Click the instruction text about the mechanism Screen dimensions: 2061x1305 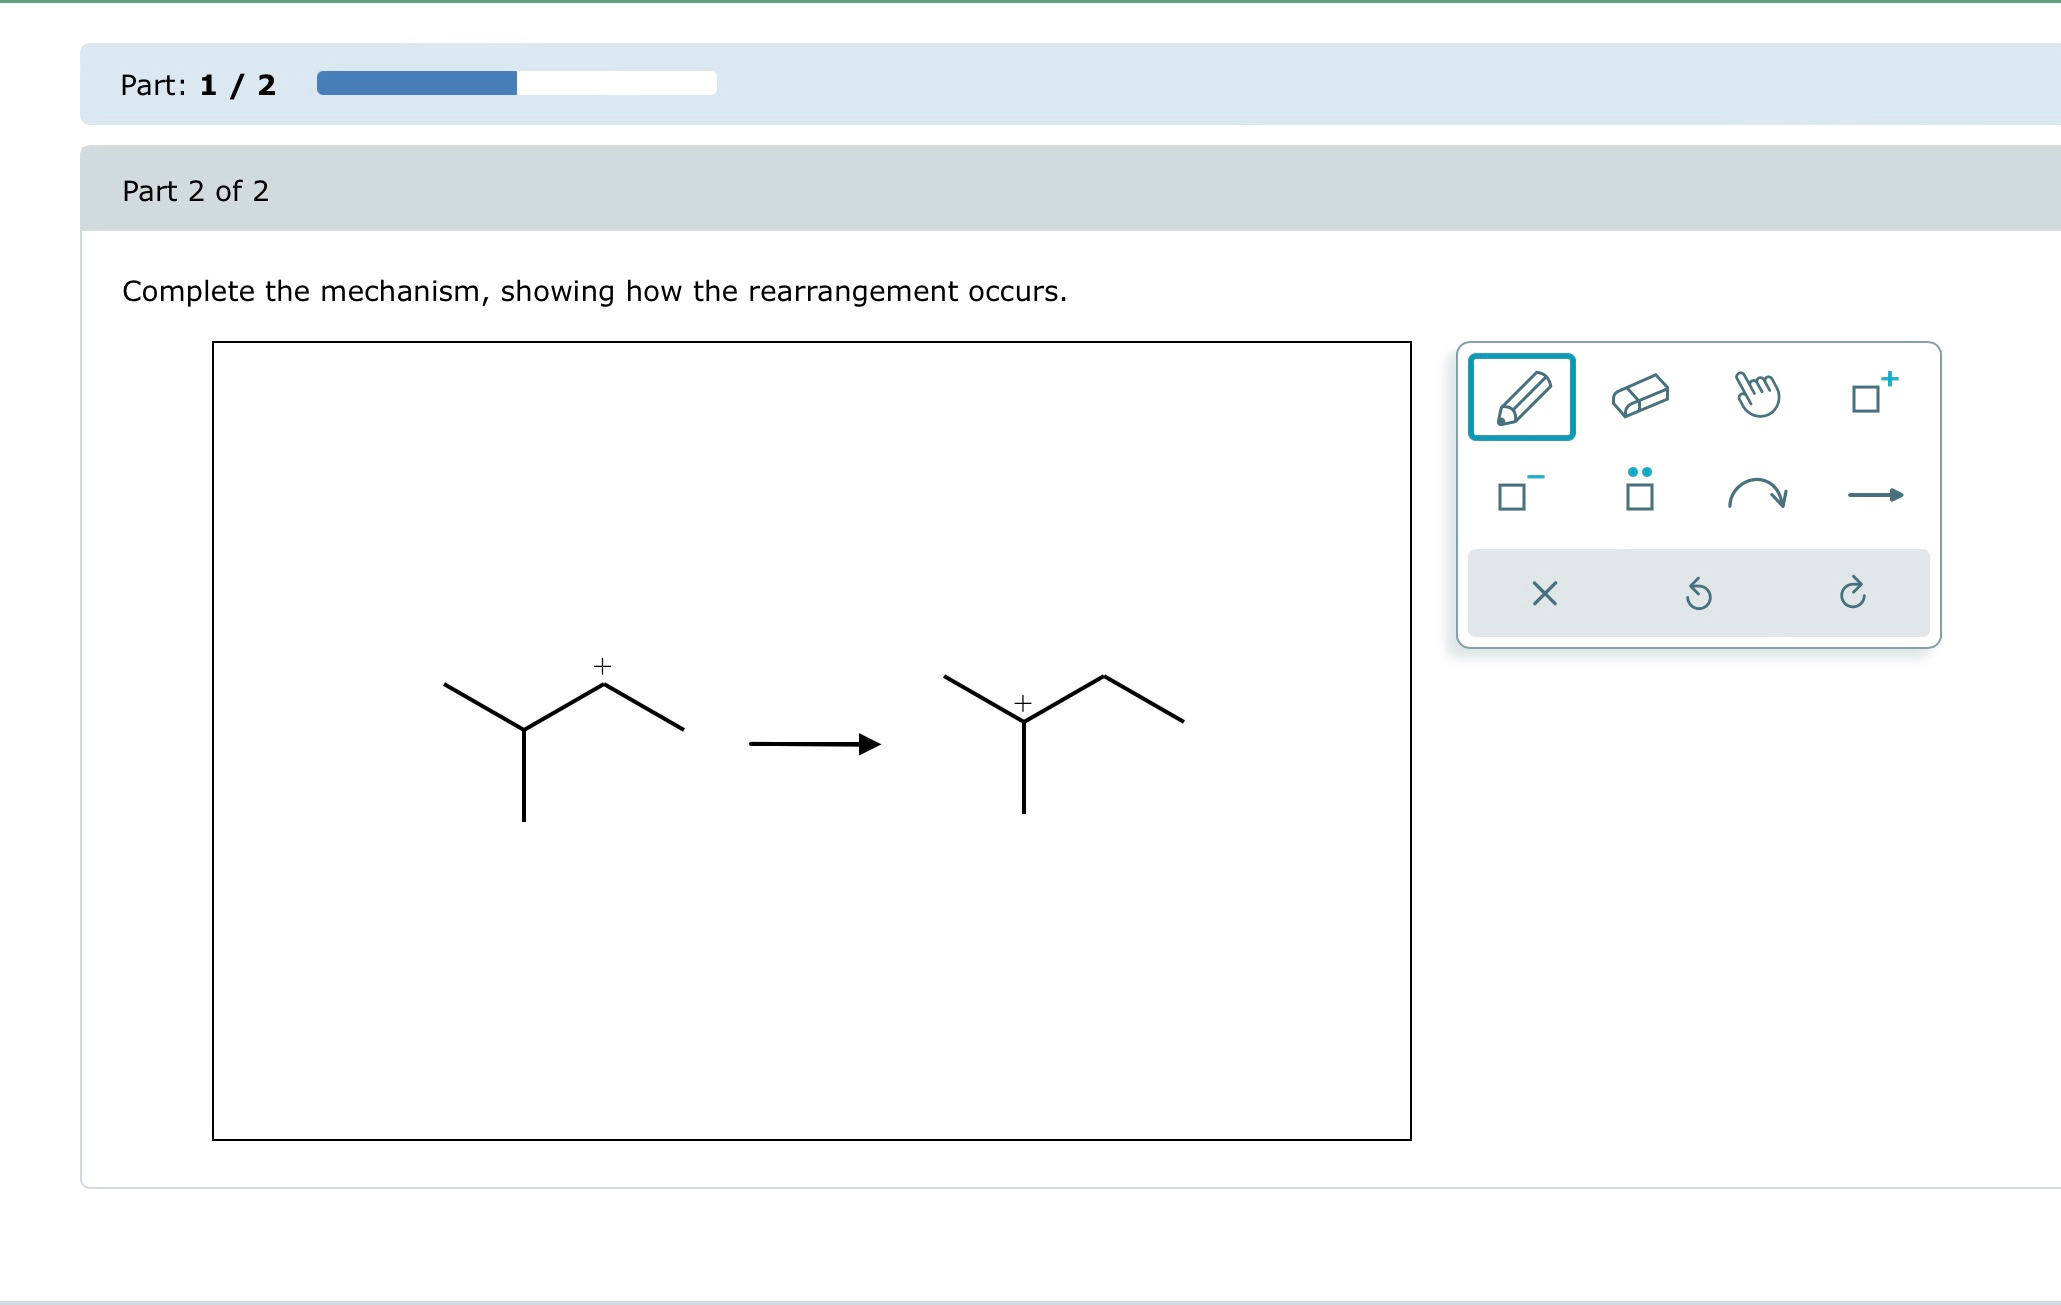[594, 291]
